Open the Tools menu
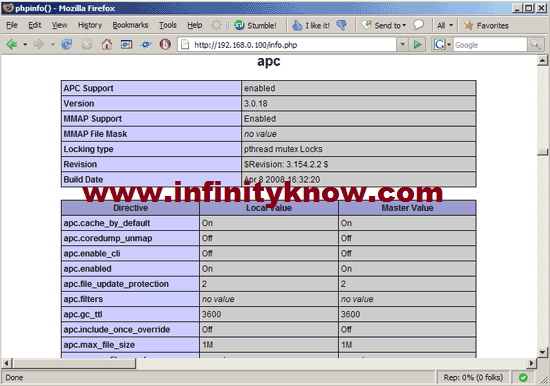 [x=168, y=25]
